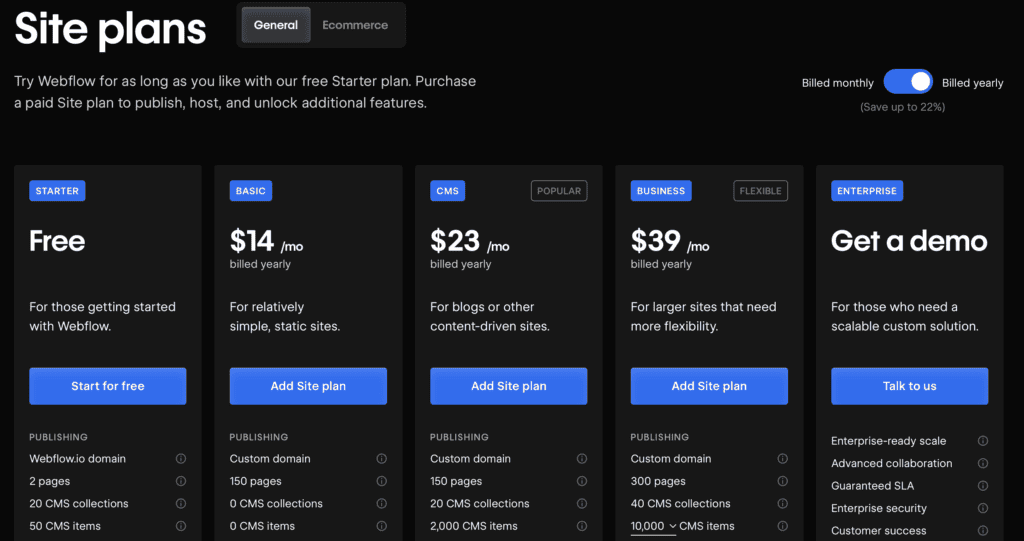The height and width of the screenshot is (541, 1024).
Task: Click 40 CMS collections text
Action: pos(680,504)
